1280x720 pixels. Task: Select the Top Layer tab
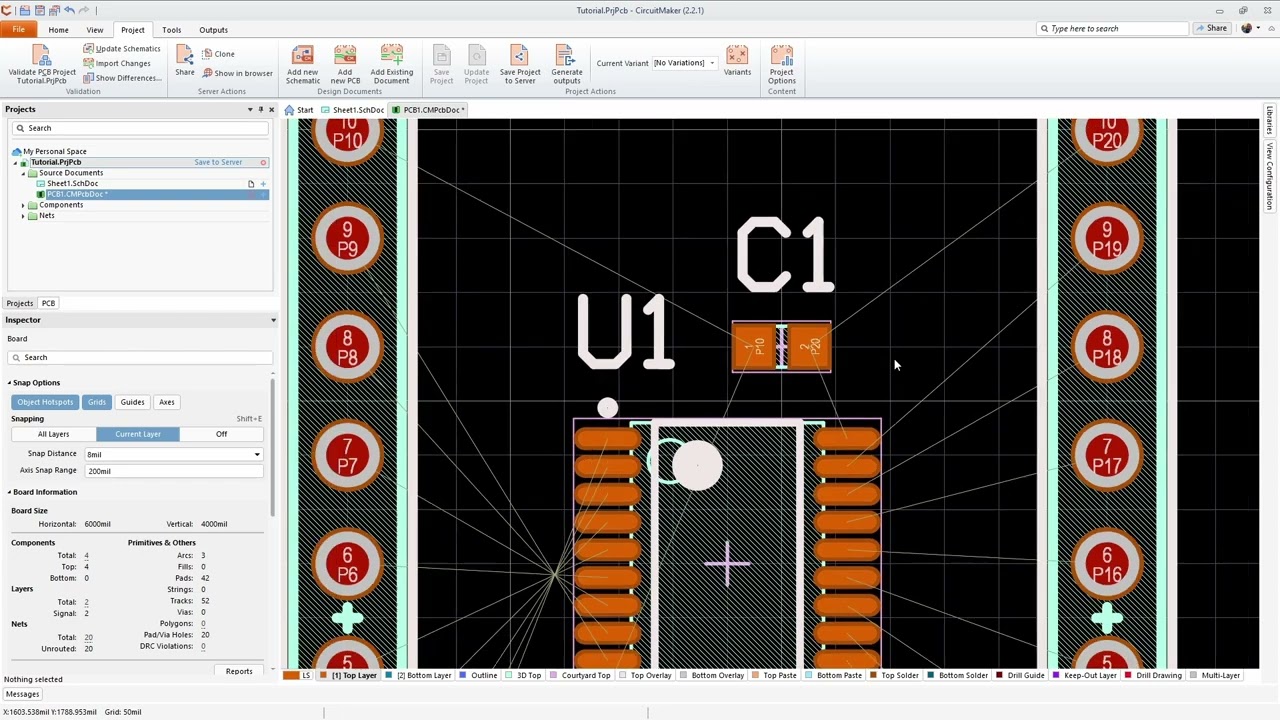pyautogui.click(x=349, y=676)
